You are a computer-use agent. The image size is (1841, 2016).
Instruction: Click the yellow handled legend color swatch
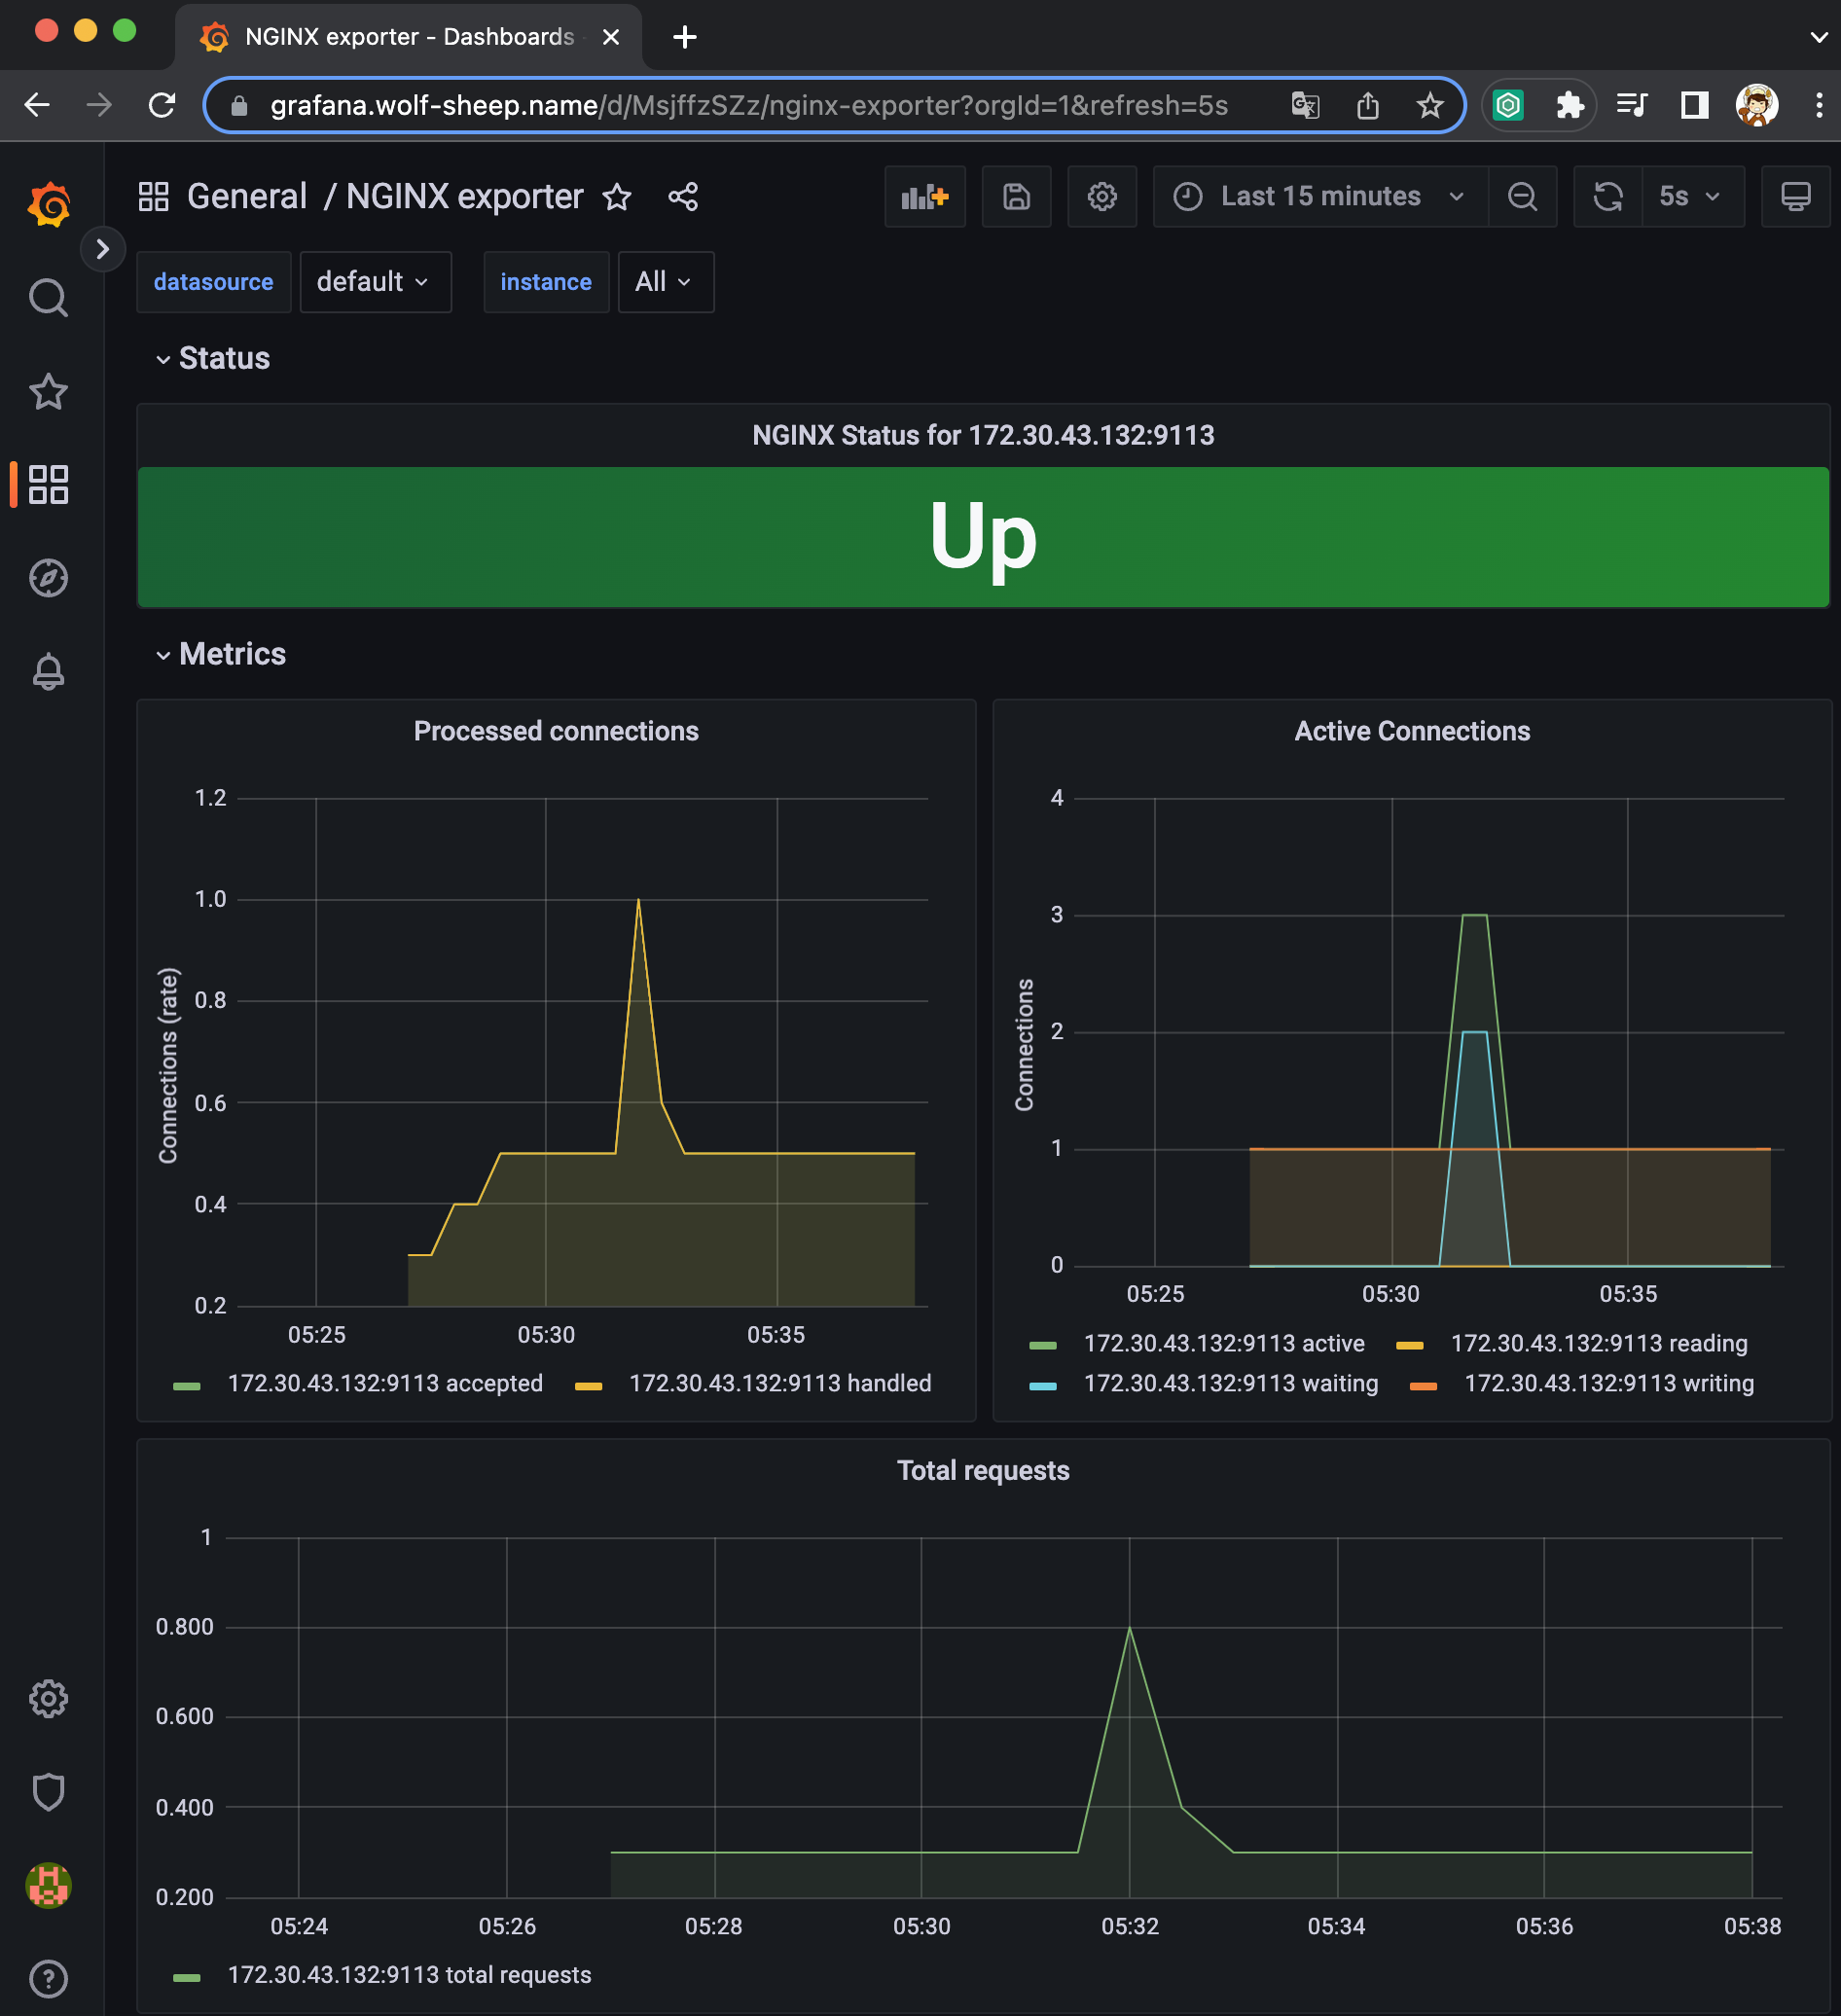click(x=589, y=1386)
